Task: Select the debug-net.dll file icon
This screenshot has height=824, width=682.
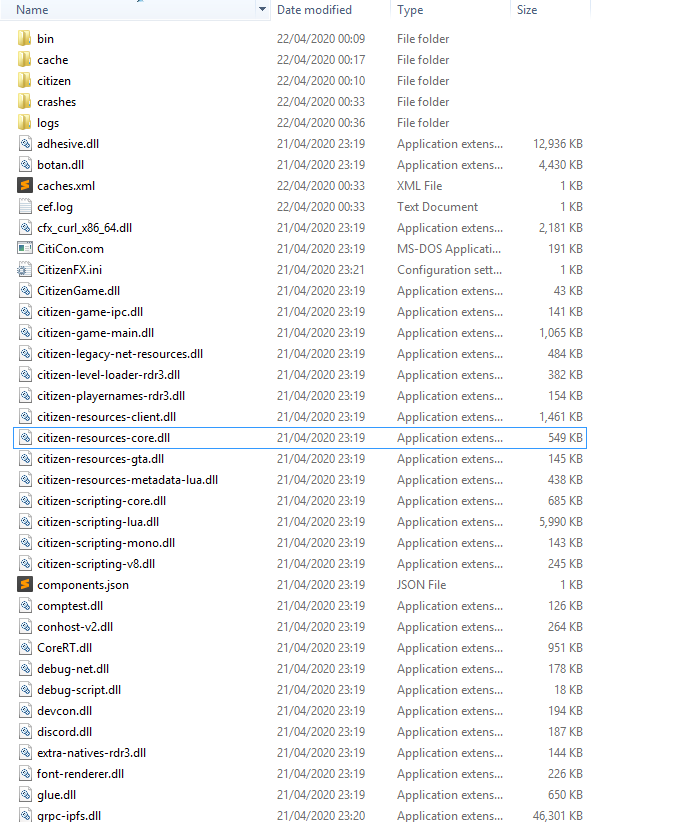Action: coord(25,668)
